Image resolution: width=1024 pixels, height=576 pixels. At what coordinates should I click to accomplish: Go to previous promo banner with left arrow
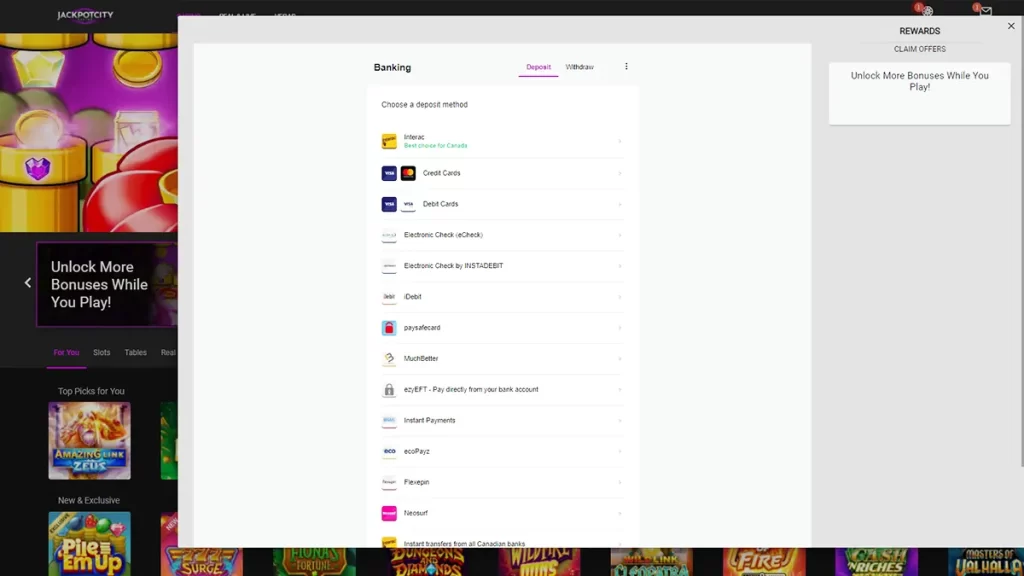pyautogui.click(x=27, y=283)
